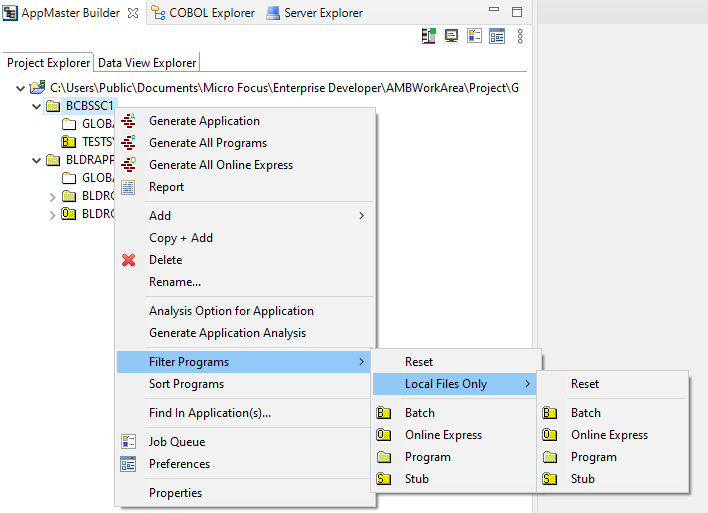The height and width of the screenshot is (513, 708).
Task: Click Reset in Filter Programs submenu
Action: coord(456,362)
